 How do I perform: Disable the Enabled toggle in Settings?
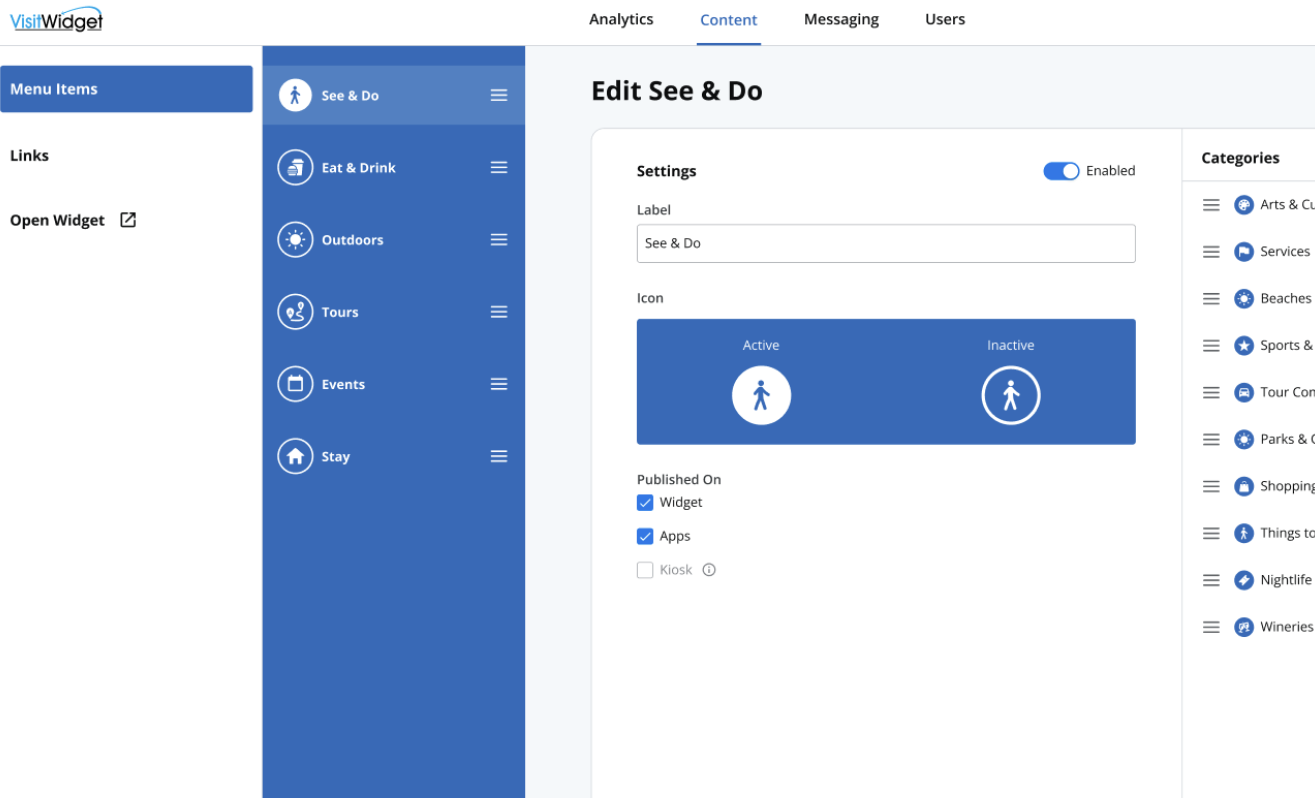pyautogui.click(x=1060, y=171)
